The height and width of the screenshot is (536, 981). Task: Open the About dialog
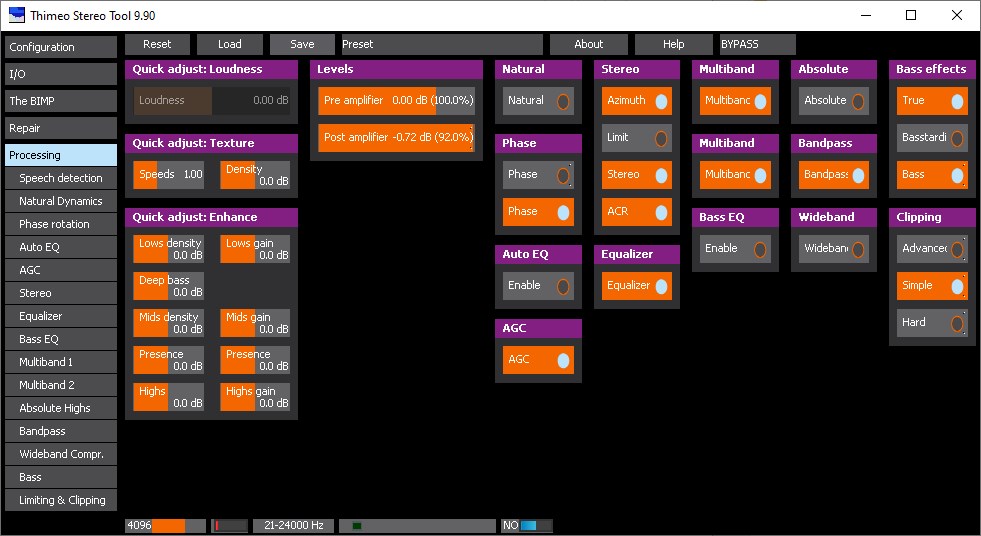click(589, 44)
